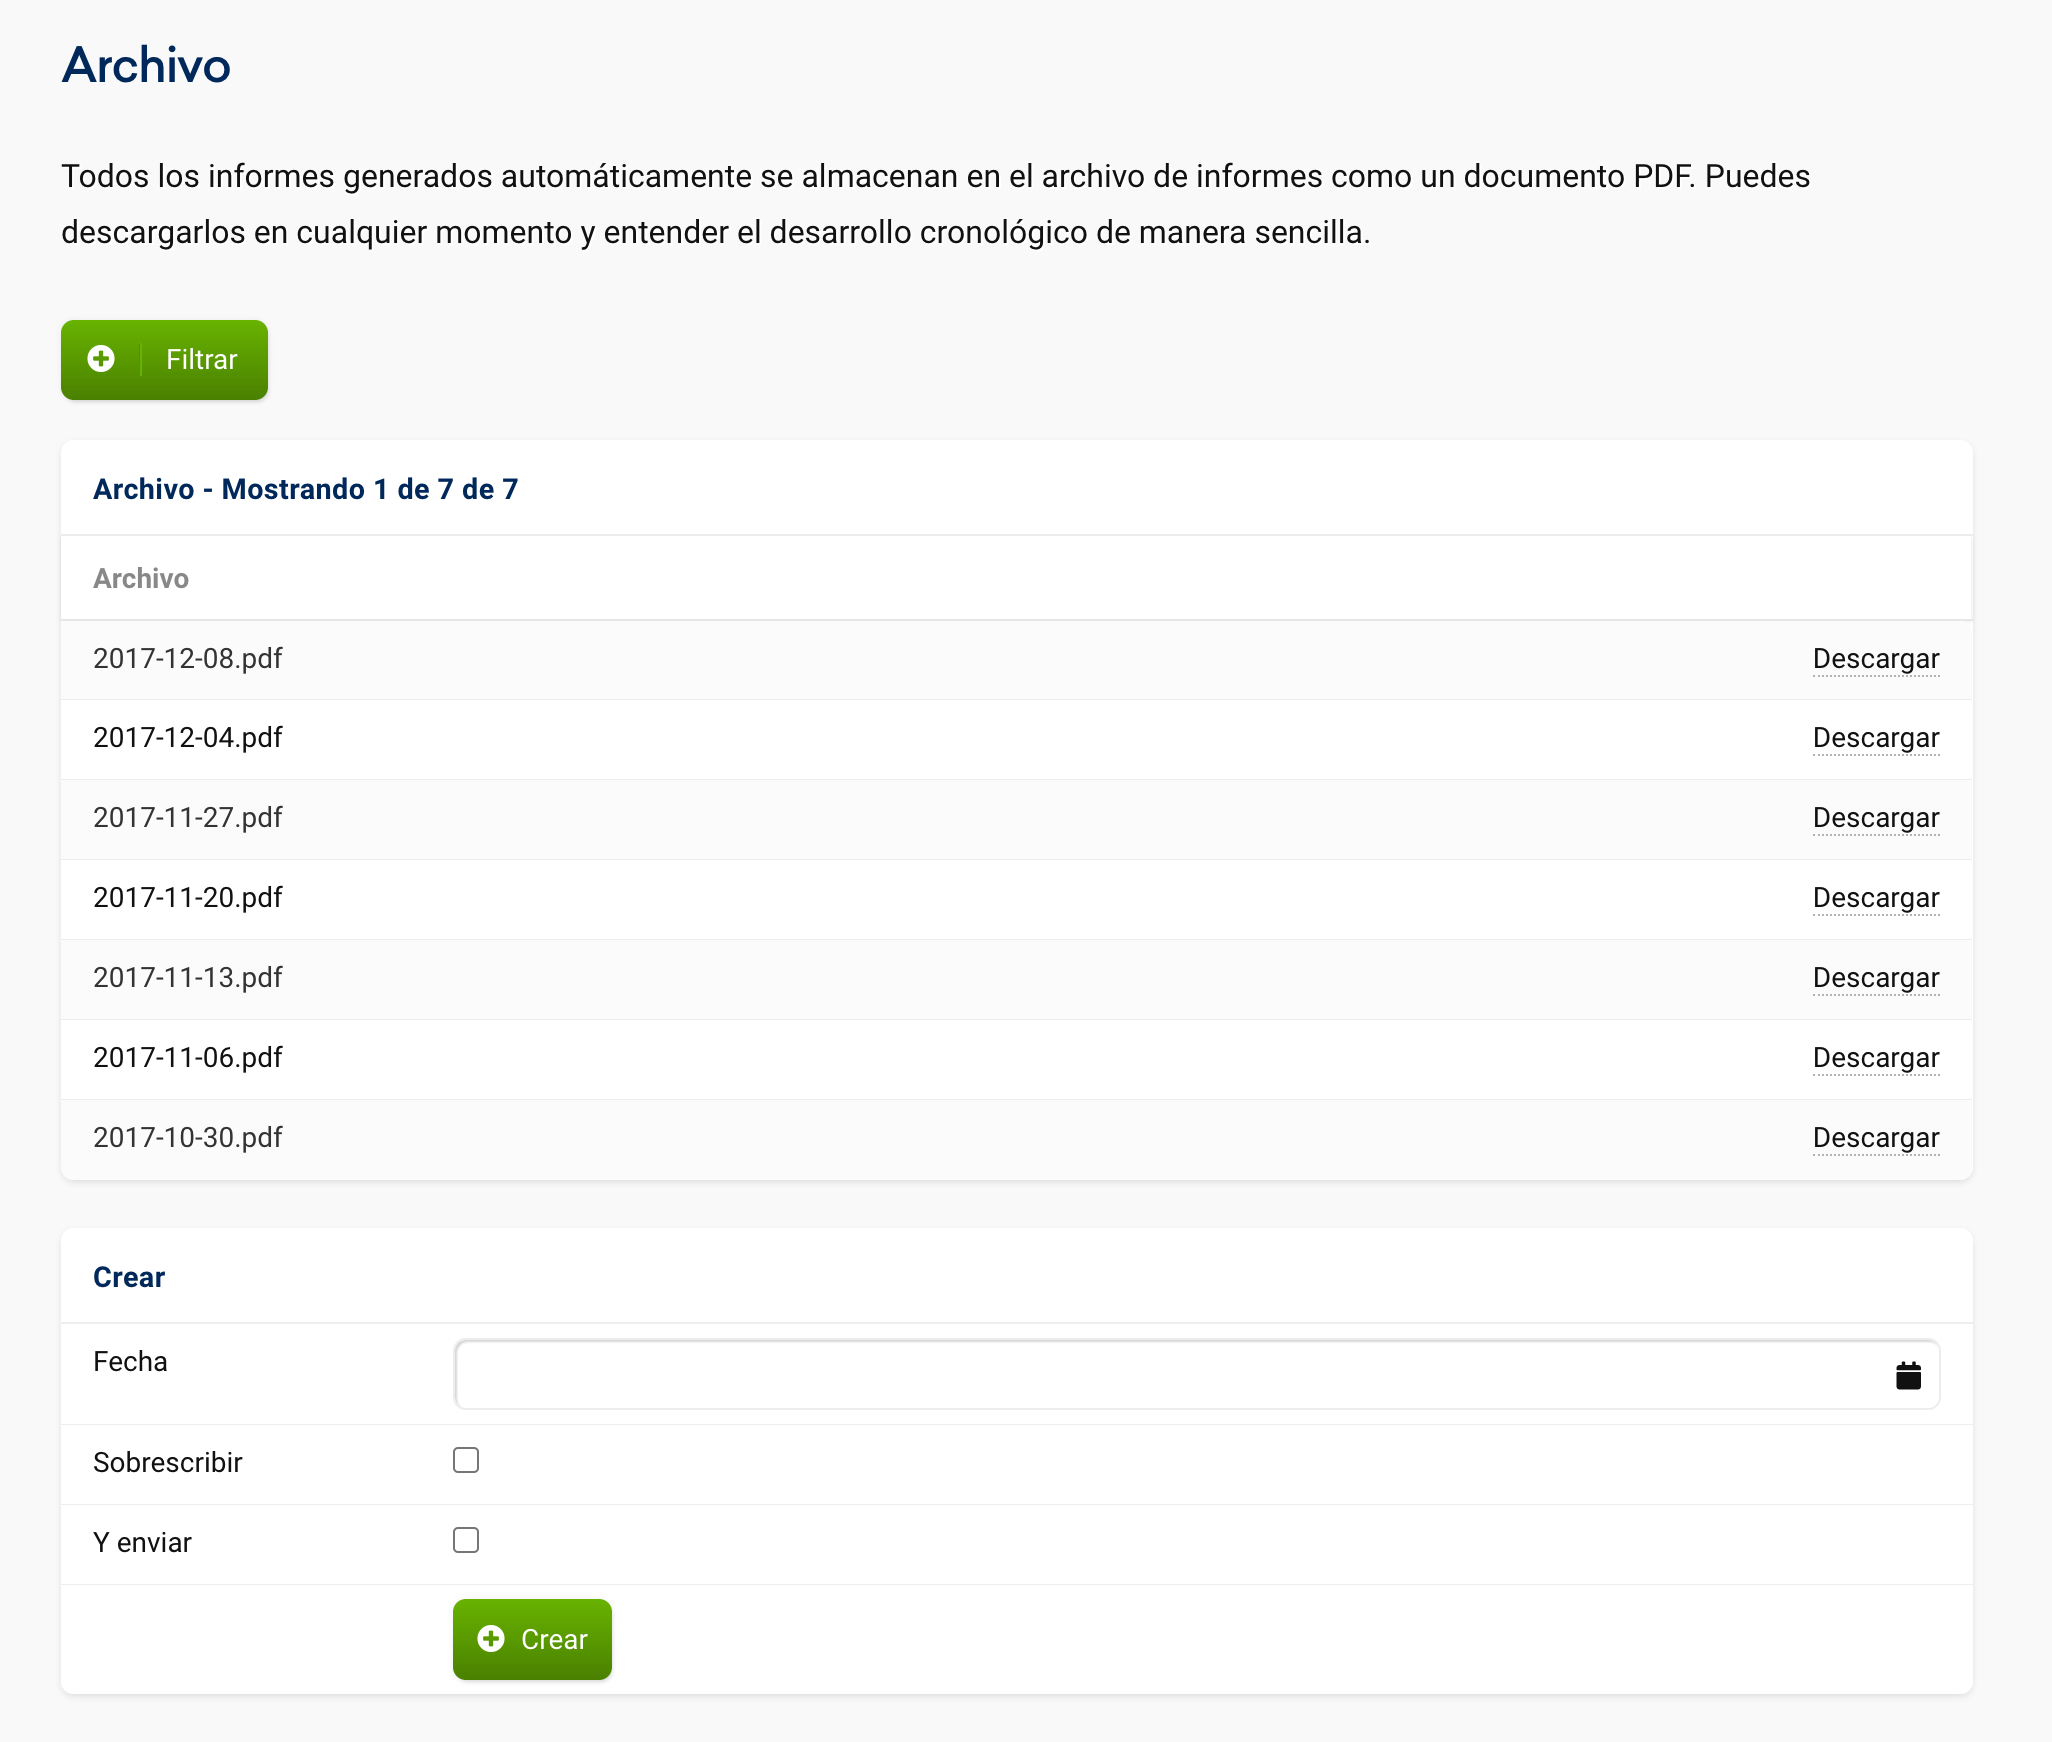Download the 2017-12-08.pdf report

pos(1875,659)
